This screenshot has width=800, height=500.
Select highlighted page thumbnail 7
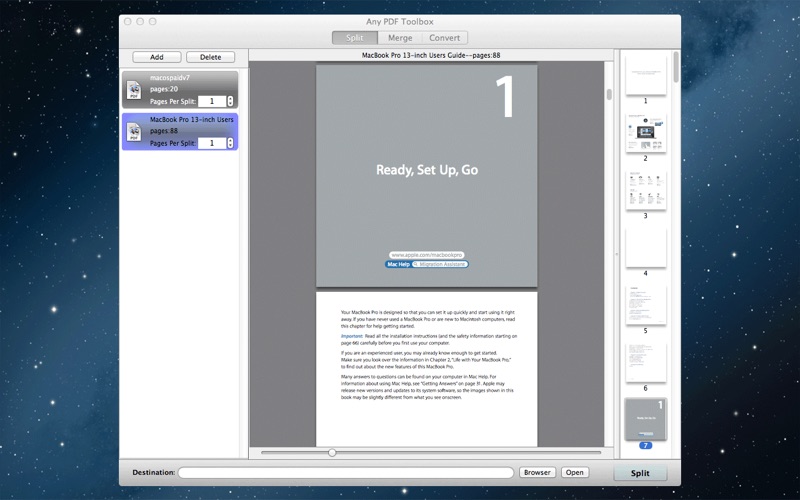click(x=646, y=420)
